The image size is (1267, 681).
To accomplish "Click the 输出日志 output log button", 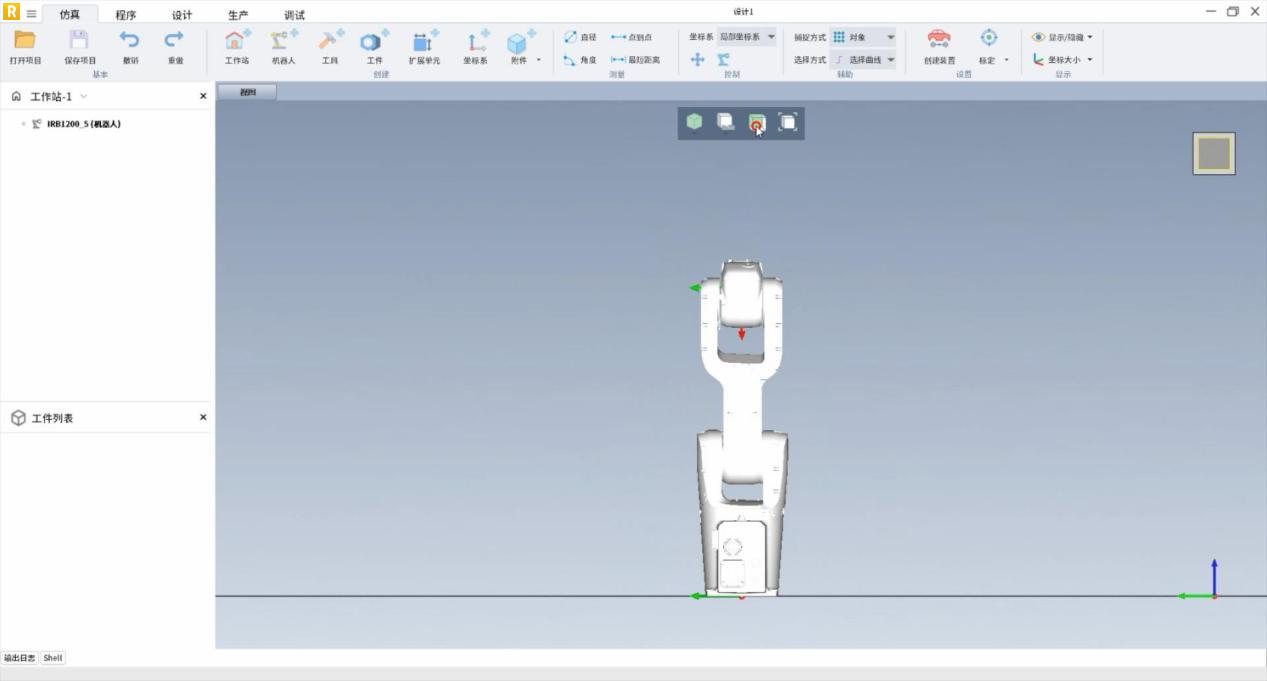I will click(x=19, y=658).
